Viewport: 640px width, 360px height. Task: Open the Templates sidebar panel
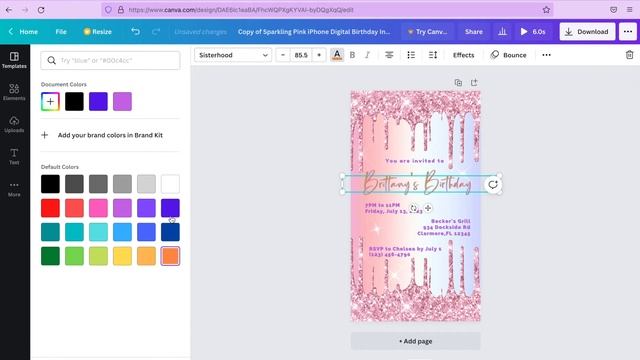(14, 60)
